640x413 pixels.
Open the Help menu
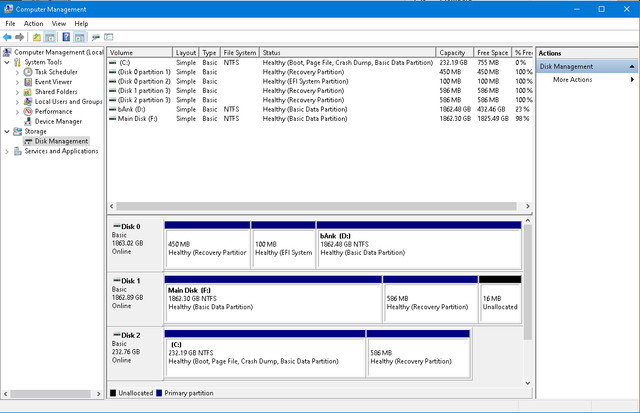81,24
